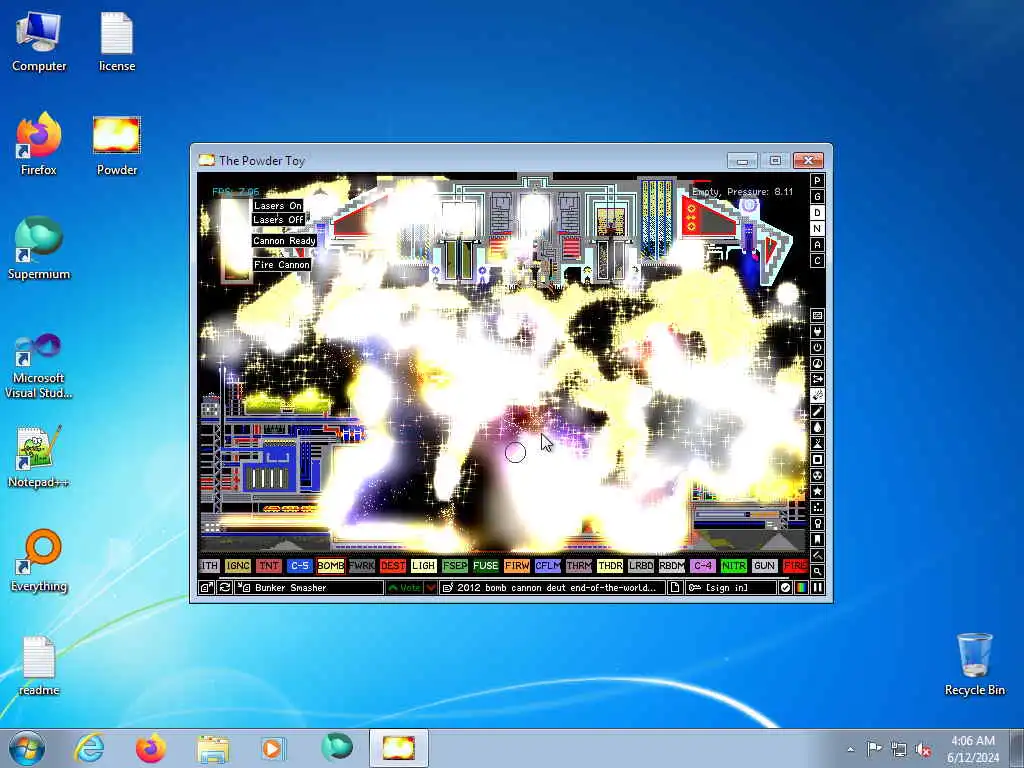This screenshot has width=1024, height=768.
Task: Click the sign in button
Action: point(731,588)
